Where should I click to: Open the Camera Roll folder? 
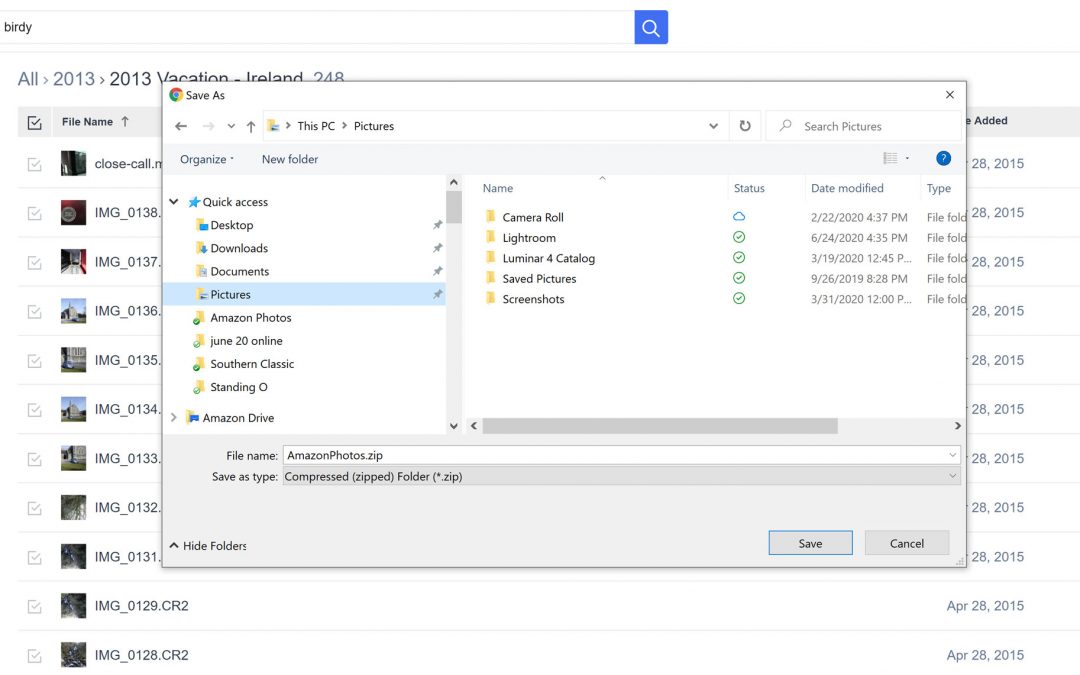532,217
